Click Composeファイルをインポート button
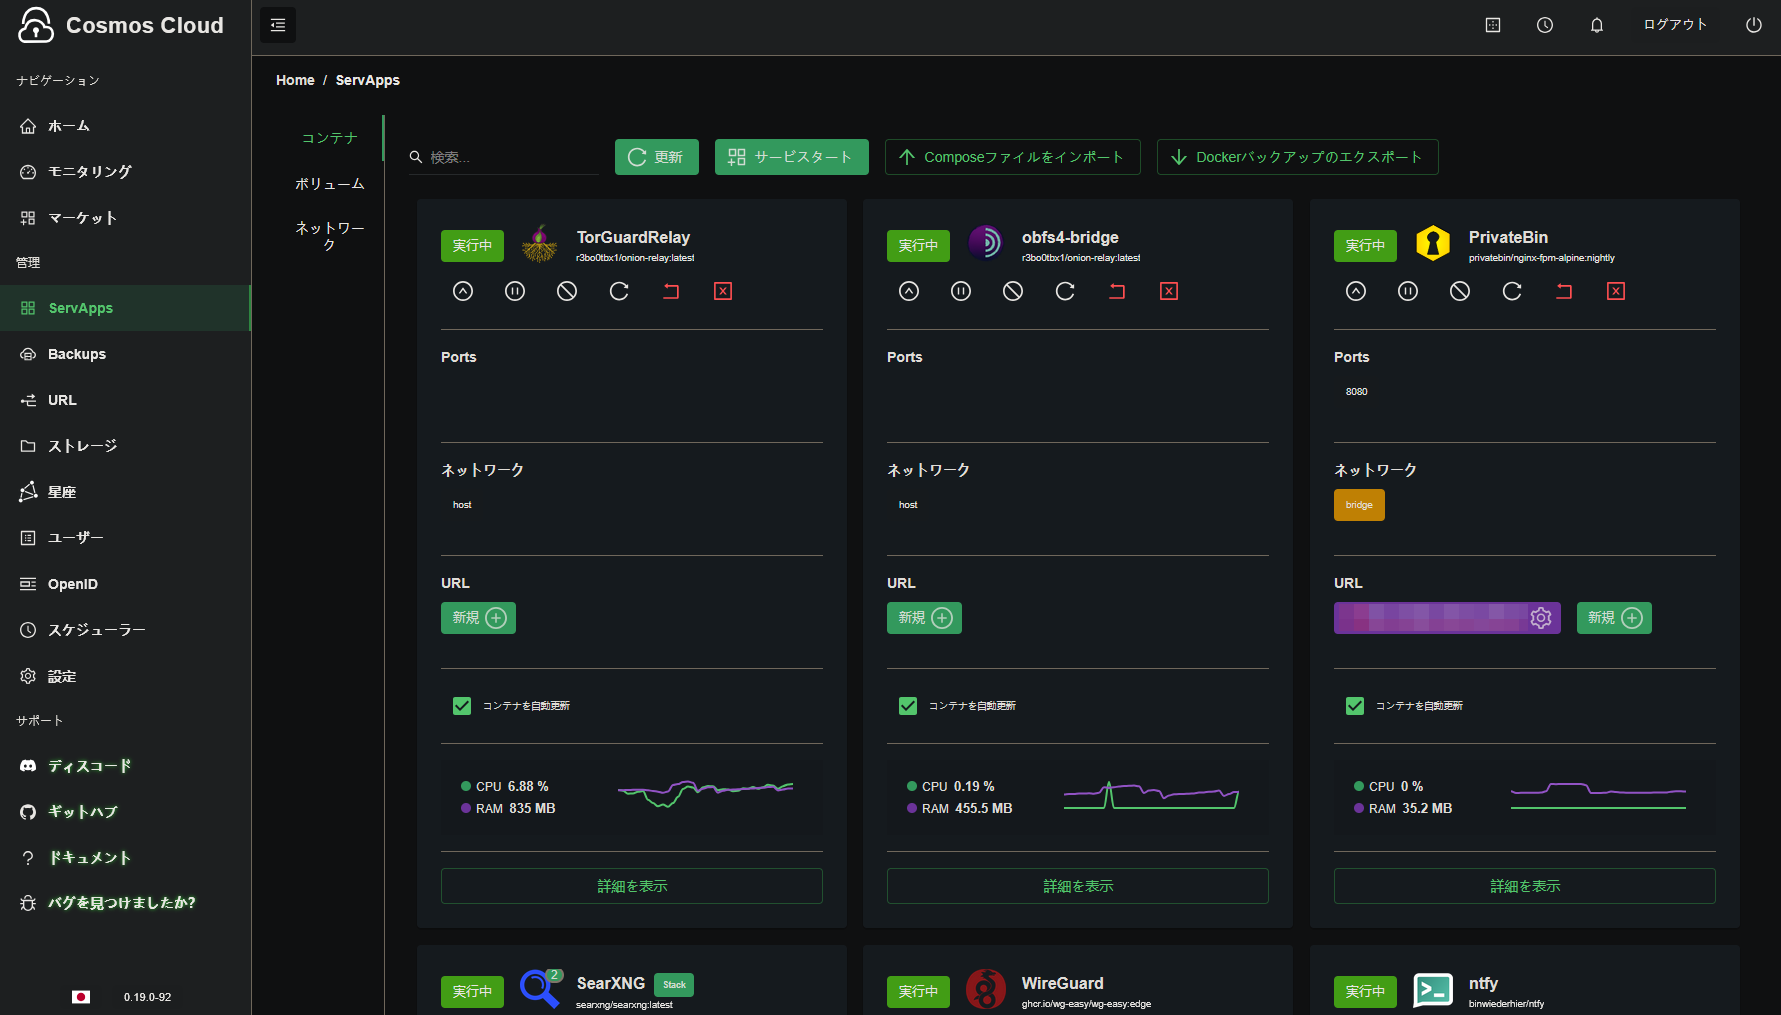This screenshot has height=1015, width=1781. click(1012, 157)
